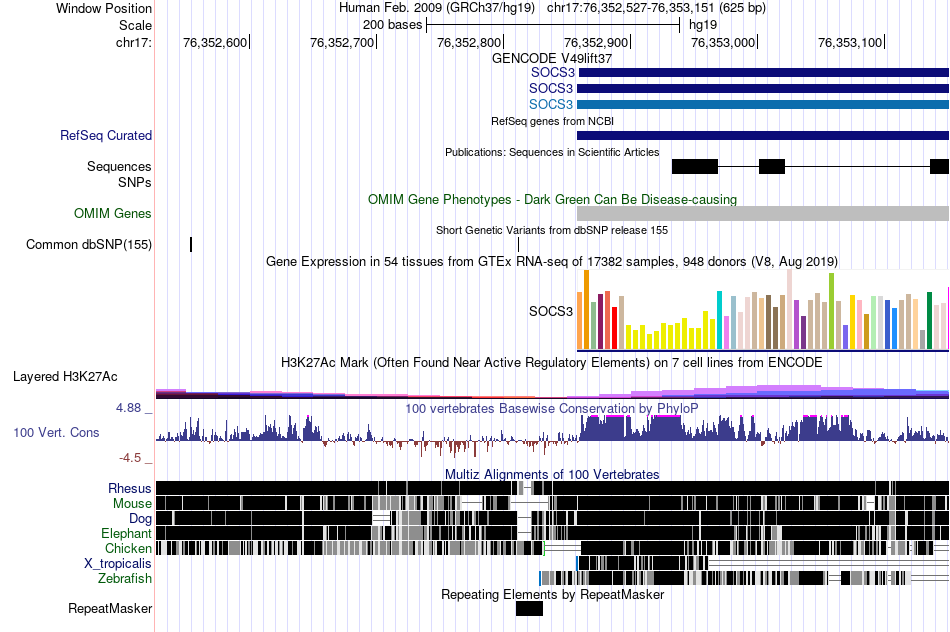The image size is (950, 632).
Task: Click the Dog species label
Action: (x=140, y=519)
